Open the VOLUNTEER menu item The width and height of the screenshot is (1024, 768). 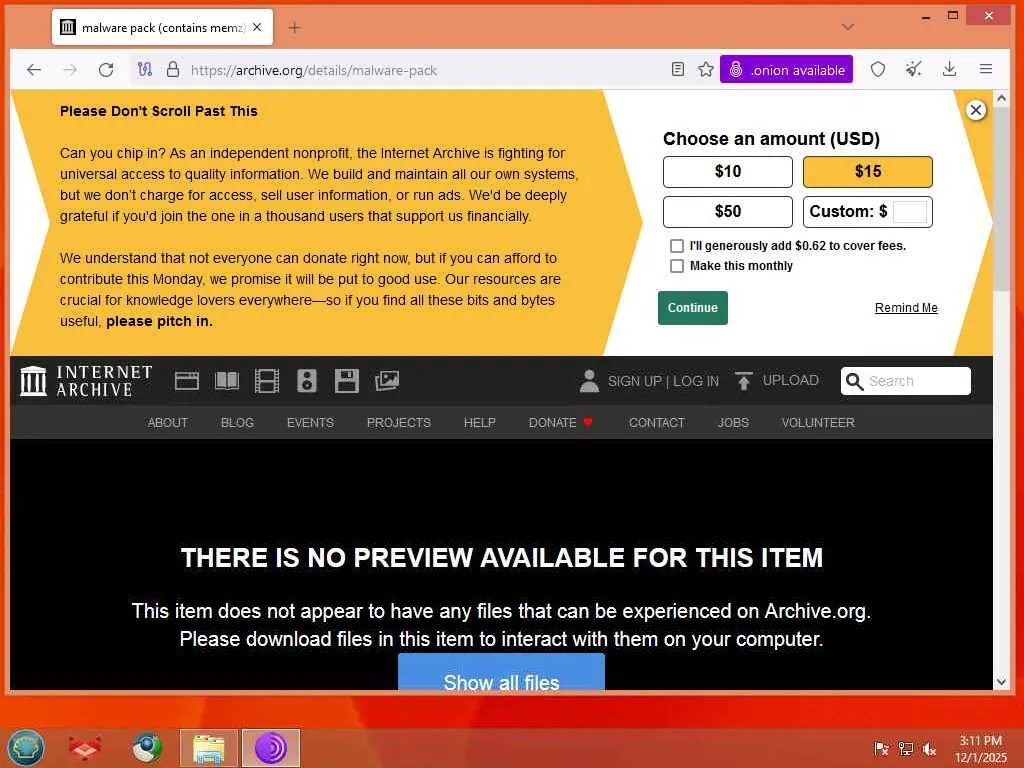(x=818, y=423)
